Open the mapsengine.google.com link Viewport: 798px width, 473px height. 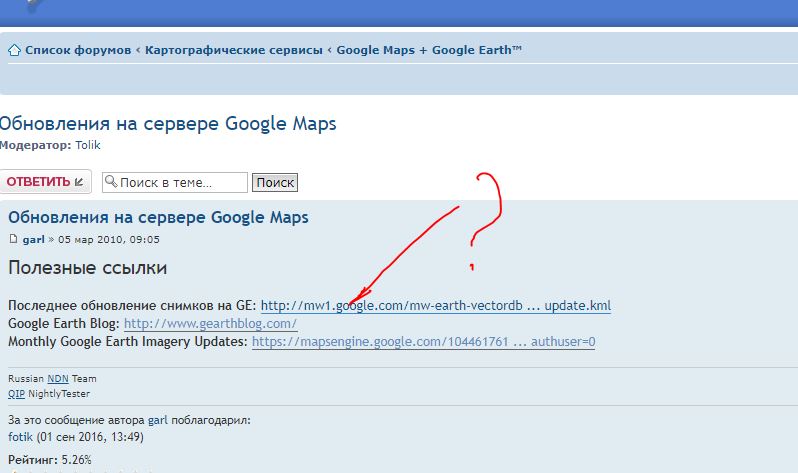pos(423,342)
